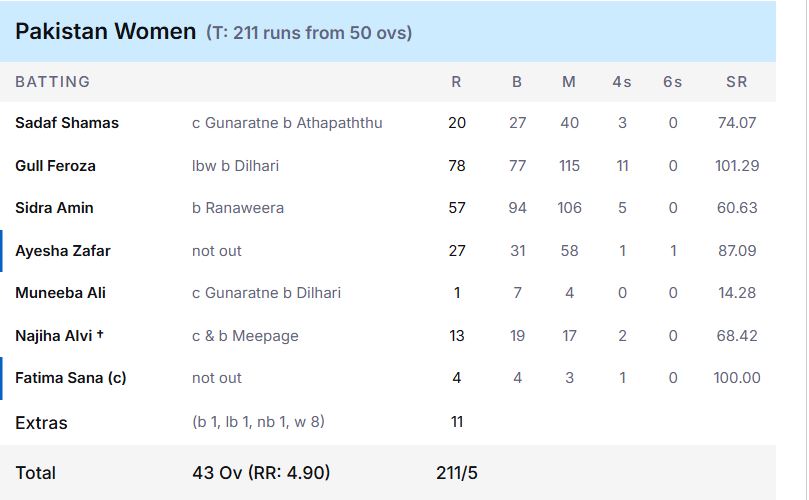Screen dimensions: 809x500
Task: Open Sadaf Shamas player profile link
Action: tap(67, 123)
